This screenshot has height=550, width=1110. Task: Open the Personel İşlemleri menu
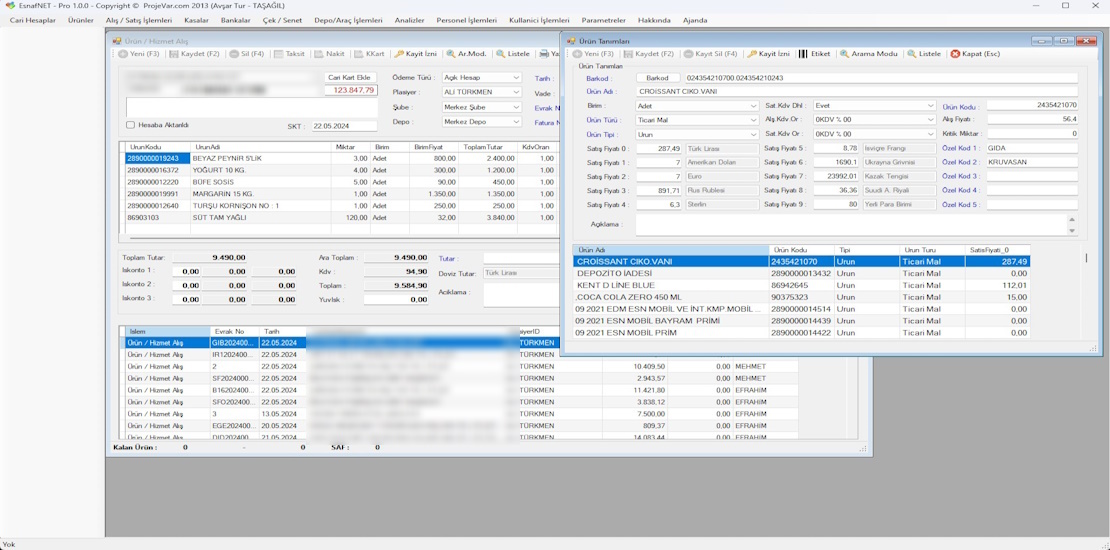click(467, 21)
